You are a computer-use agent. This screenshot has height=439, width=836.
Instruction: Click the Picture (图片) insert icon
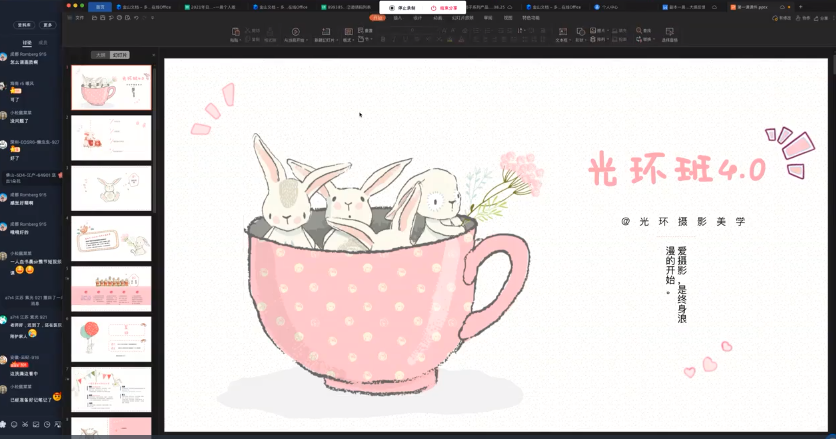593,30
